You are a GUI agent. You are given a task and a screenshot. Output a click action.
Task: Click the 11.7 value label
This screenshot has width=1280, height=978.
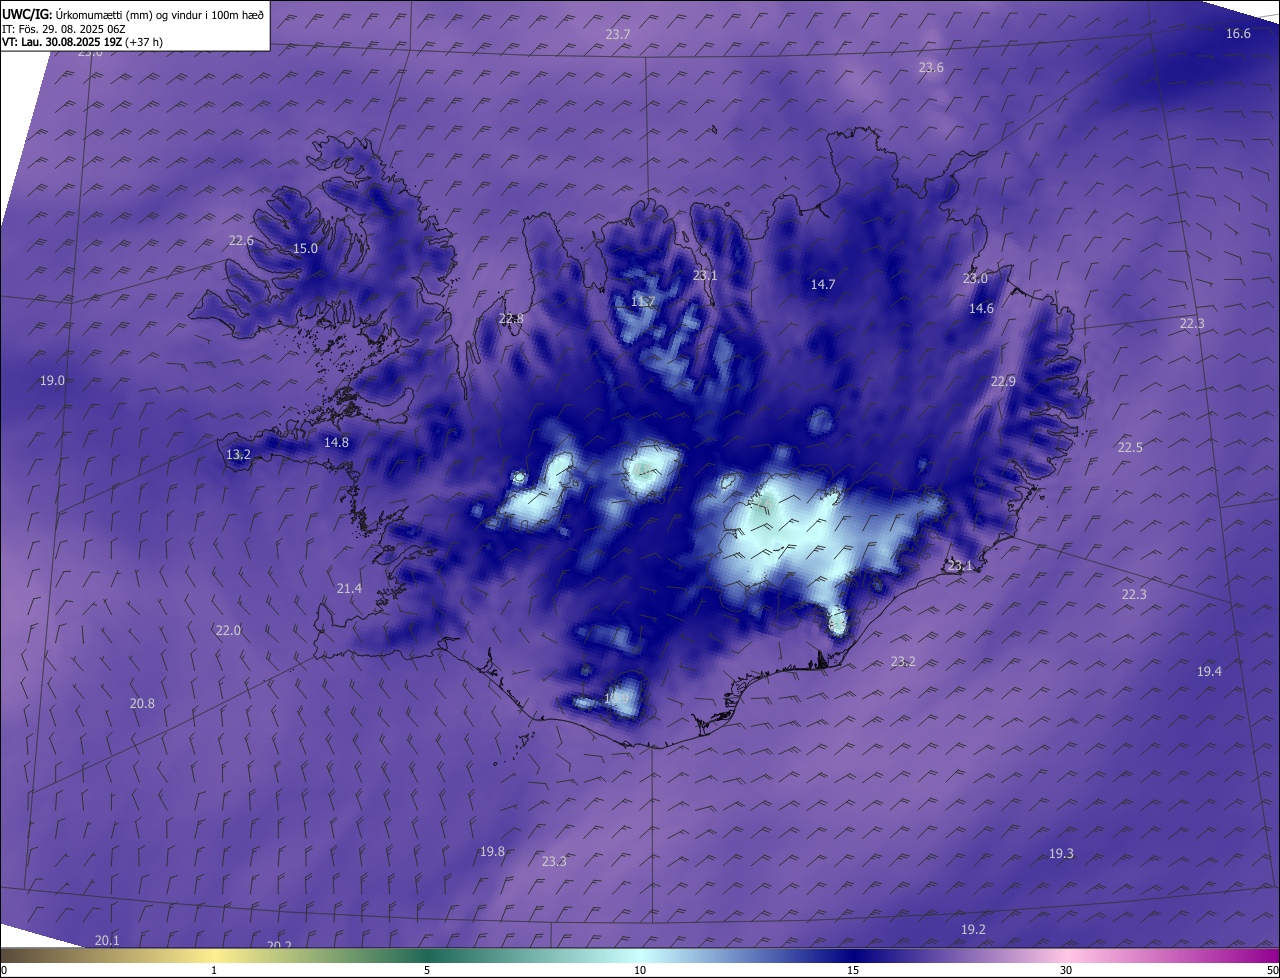click(643, 302)
